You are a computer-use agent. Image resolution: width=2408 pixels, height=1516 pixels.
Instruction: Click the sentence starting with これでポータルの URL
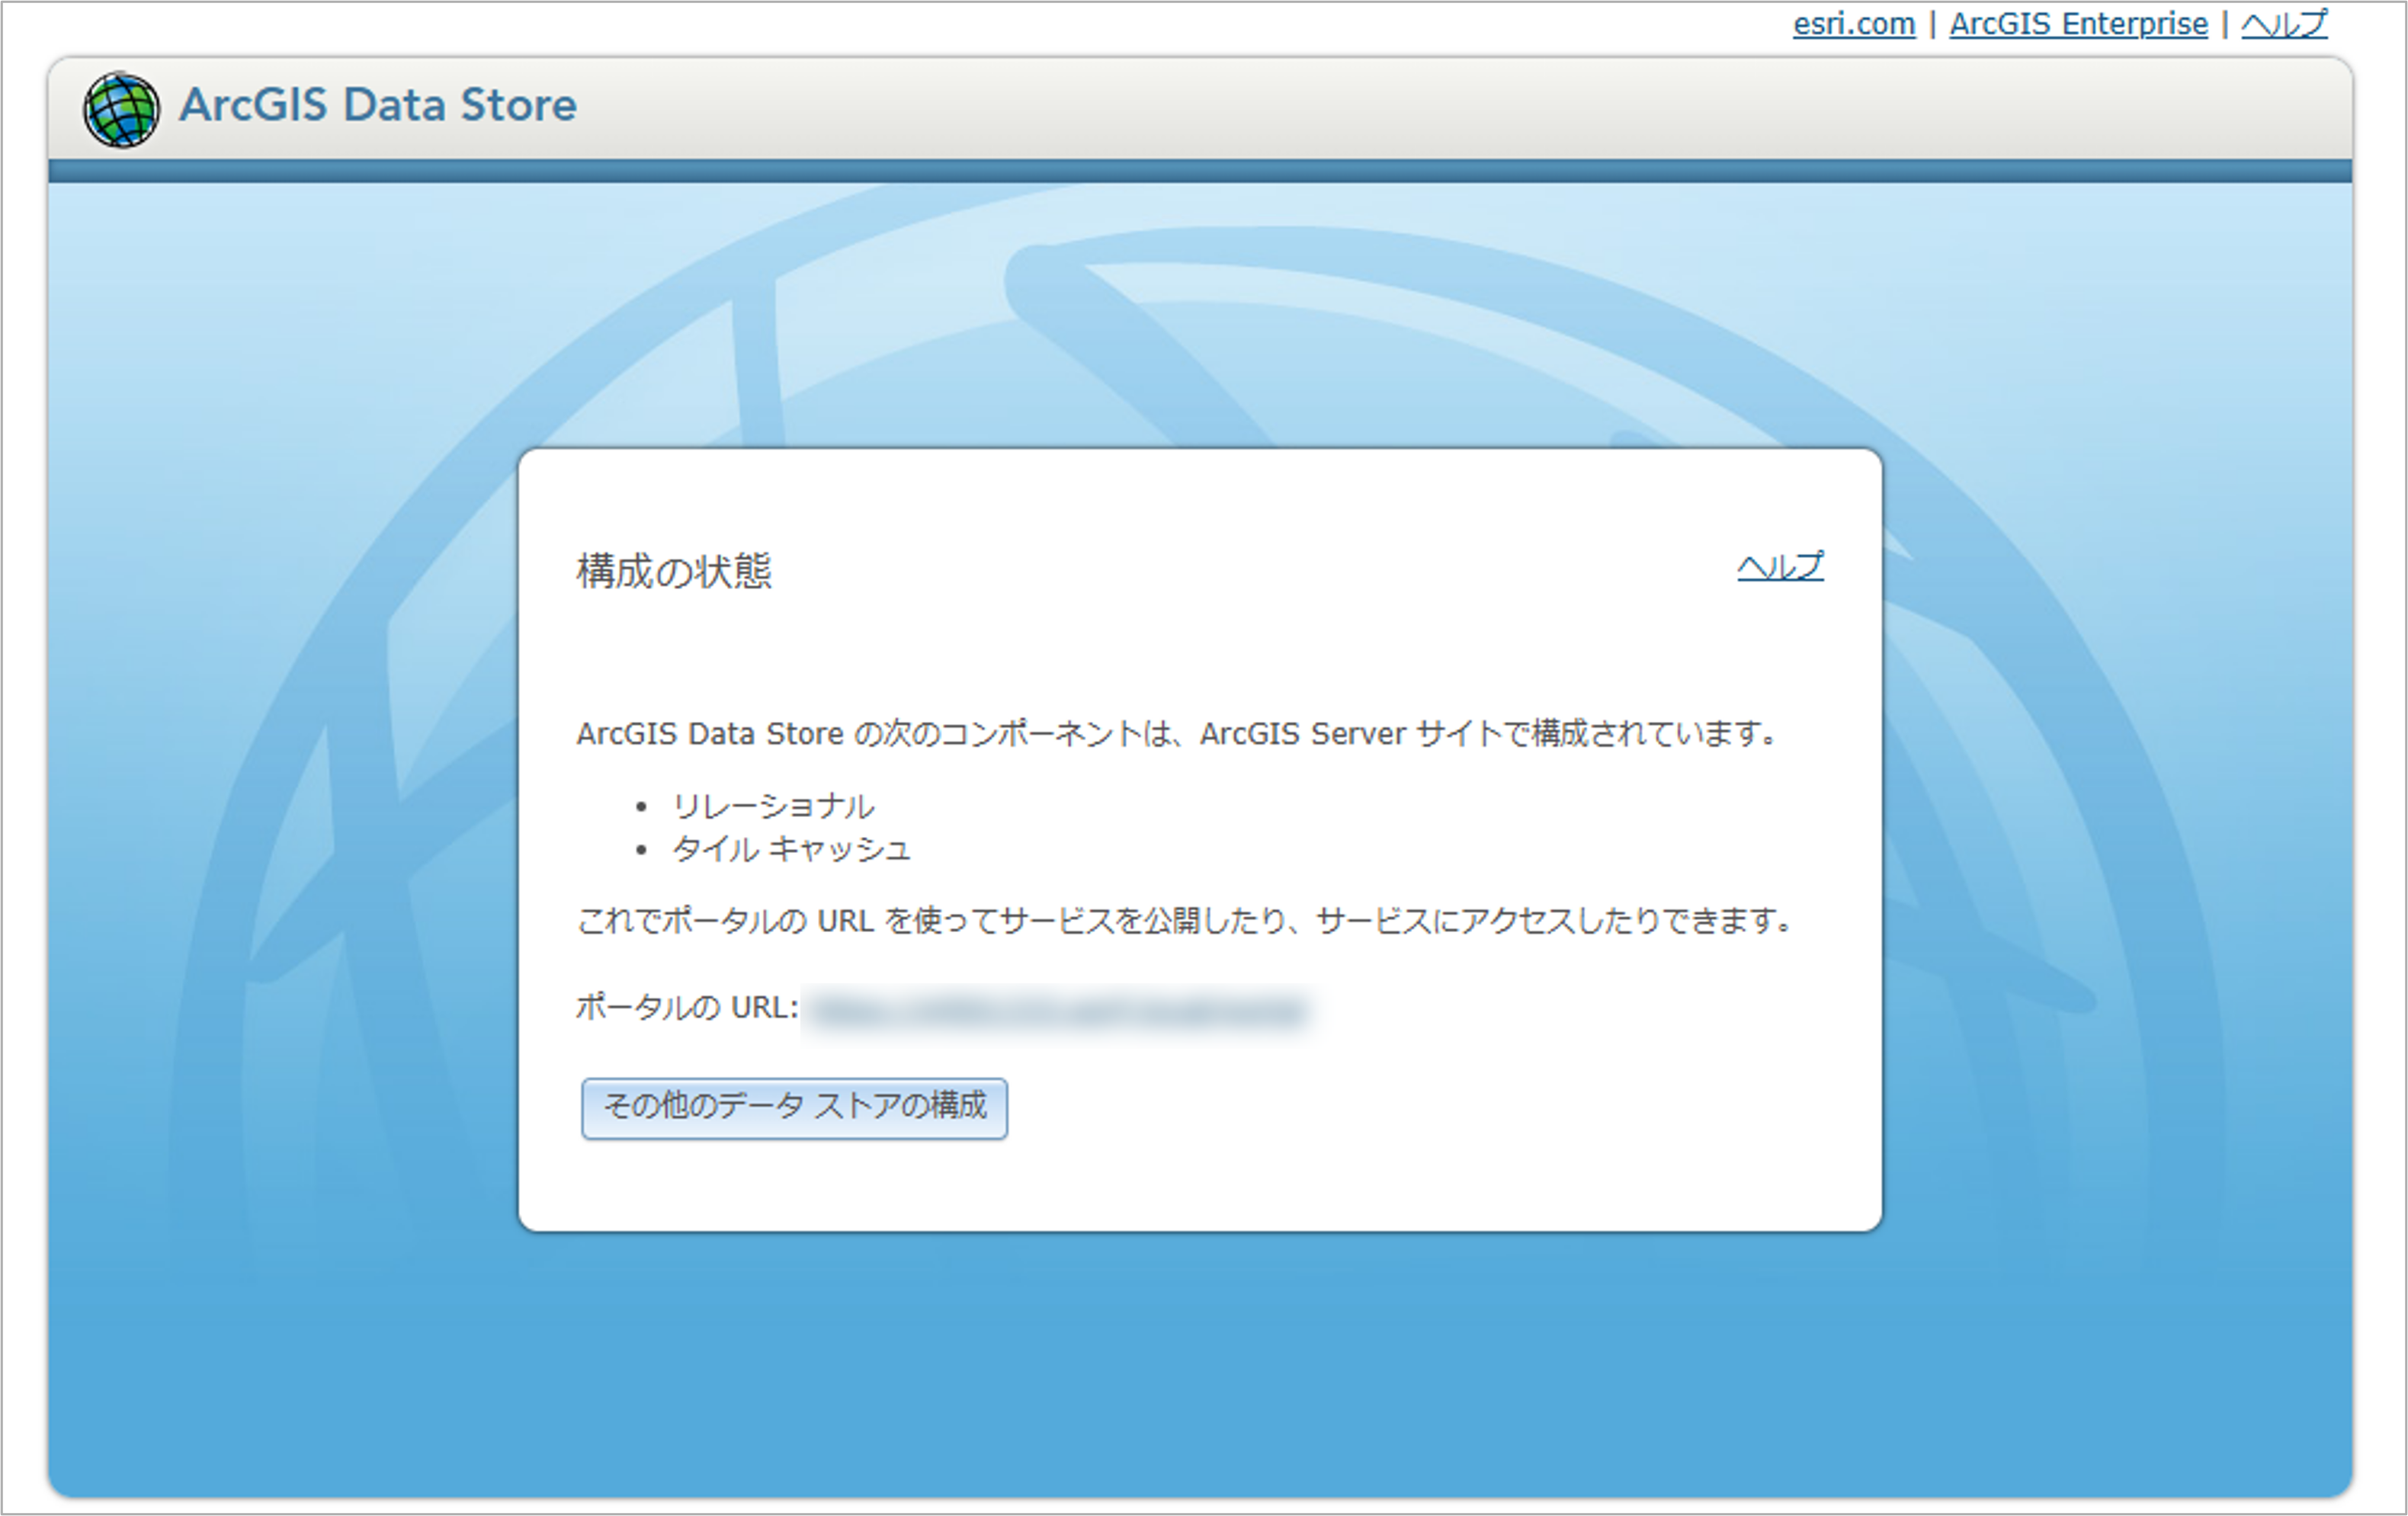tap(1185, 920)
